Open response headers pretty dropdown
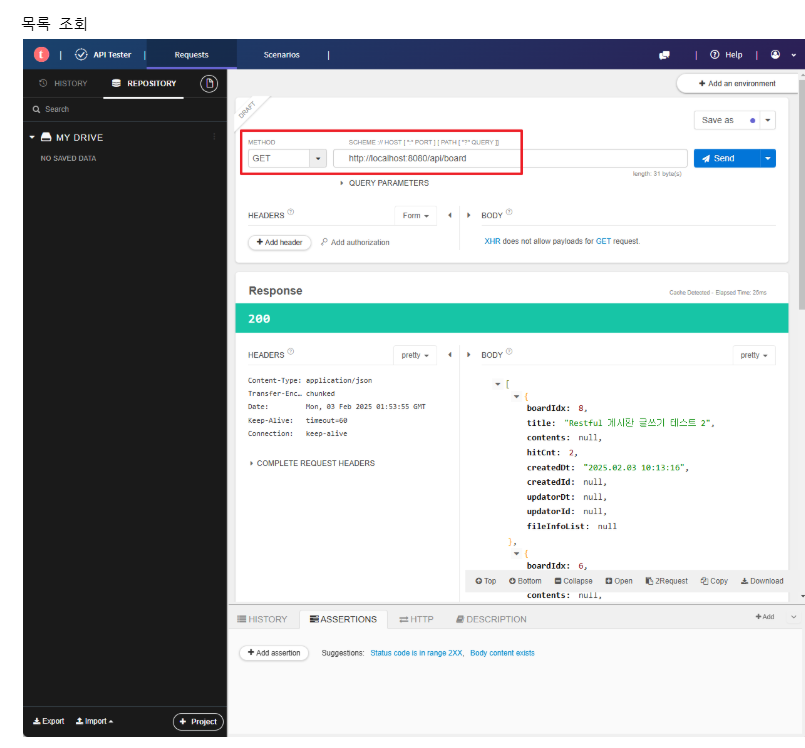Screen dimensions: 805x748 pos(415,355)
